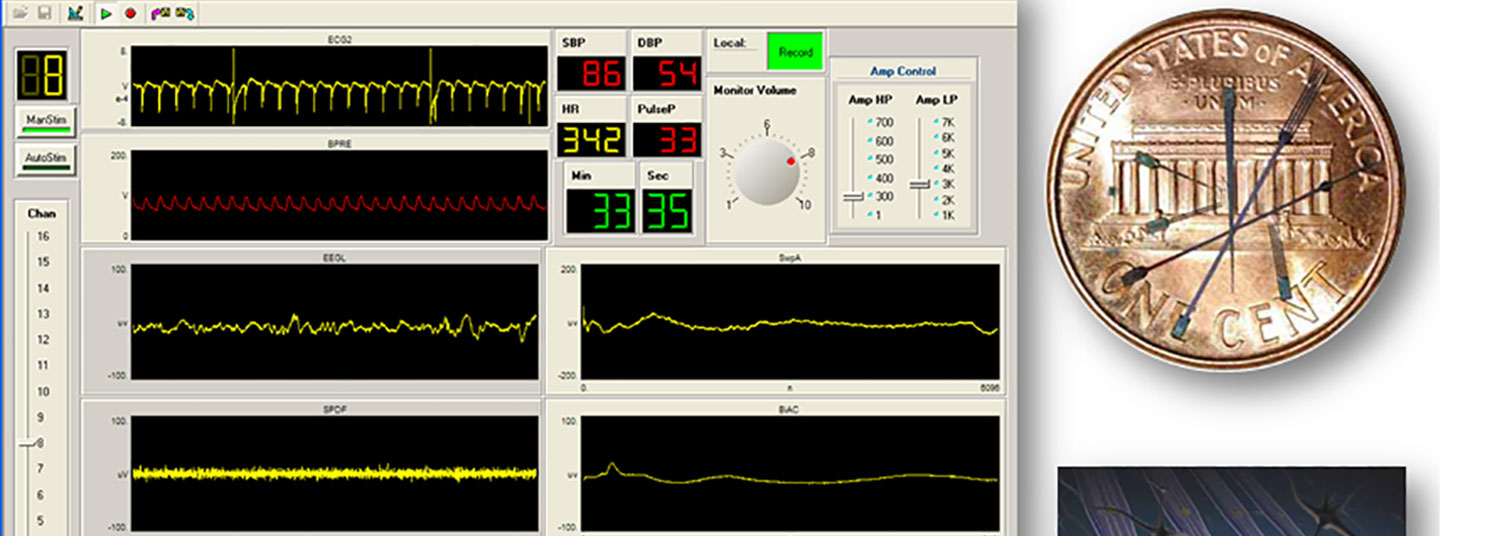The image size is (1500, 536).
Task: Click the ECG2 waveform display
Action: click(x=338, y=86)
